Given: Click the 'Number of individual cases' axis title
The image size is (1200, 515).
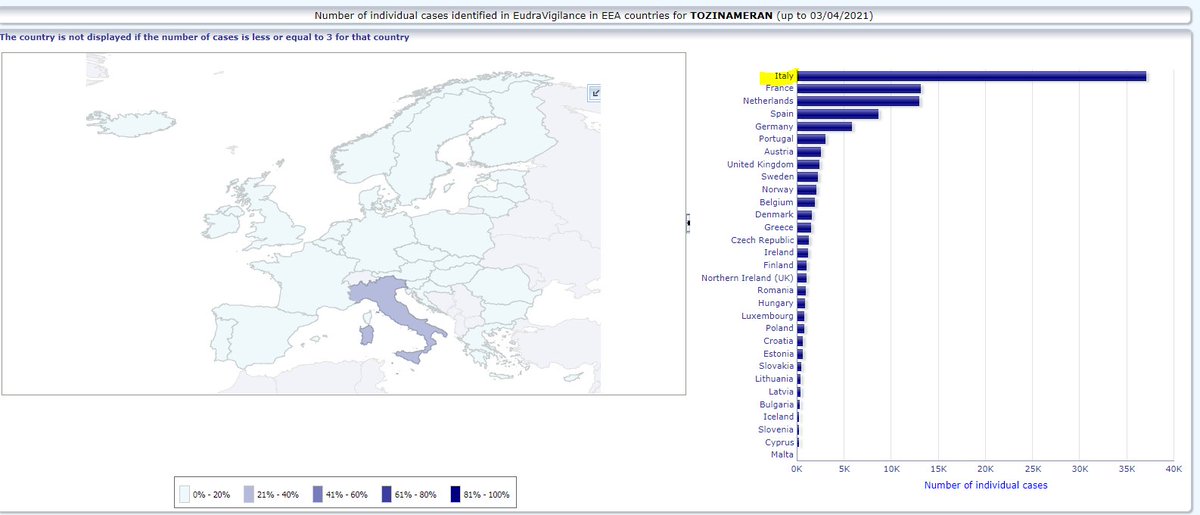Looking at the screenshot, I should click(x=986, y=485).
